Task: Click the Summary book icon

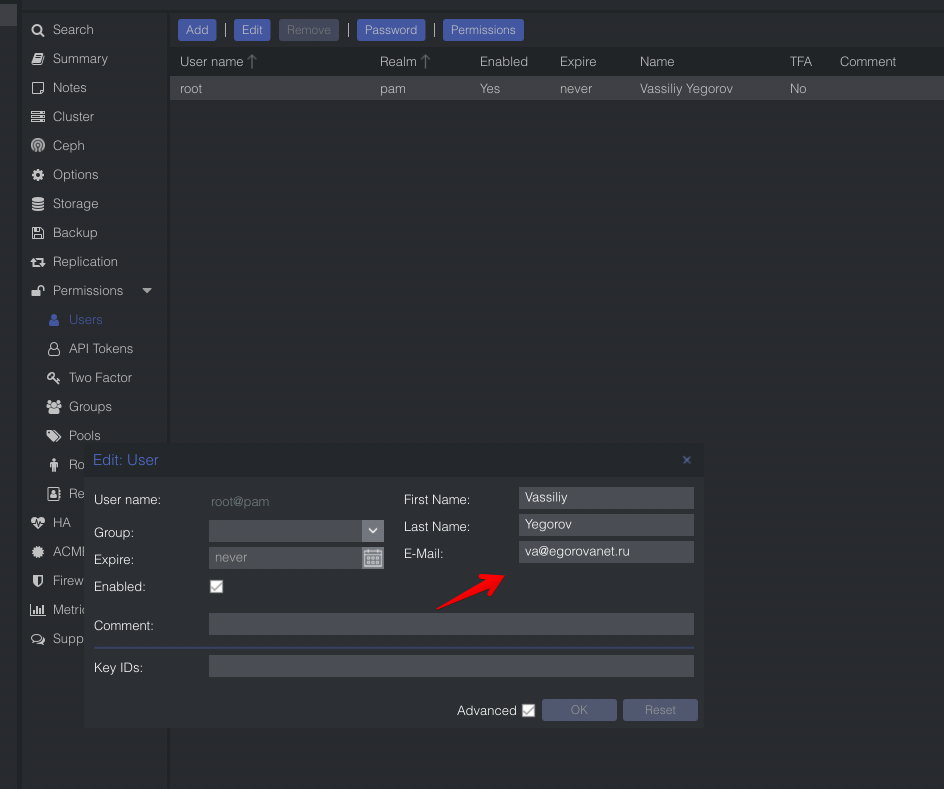Action: (x=38, y=59)
